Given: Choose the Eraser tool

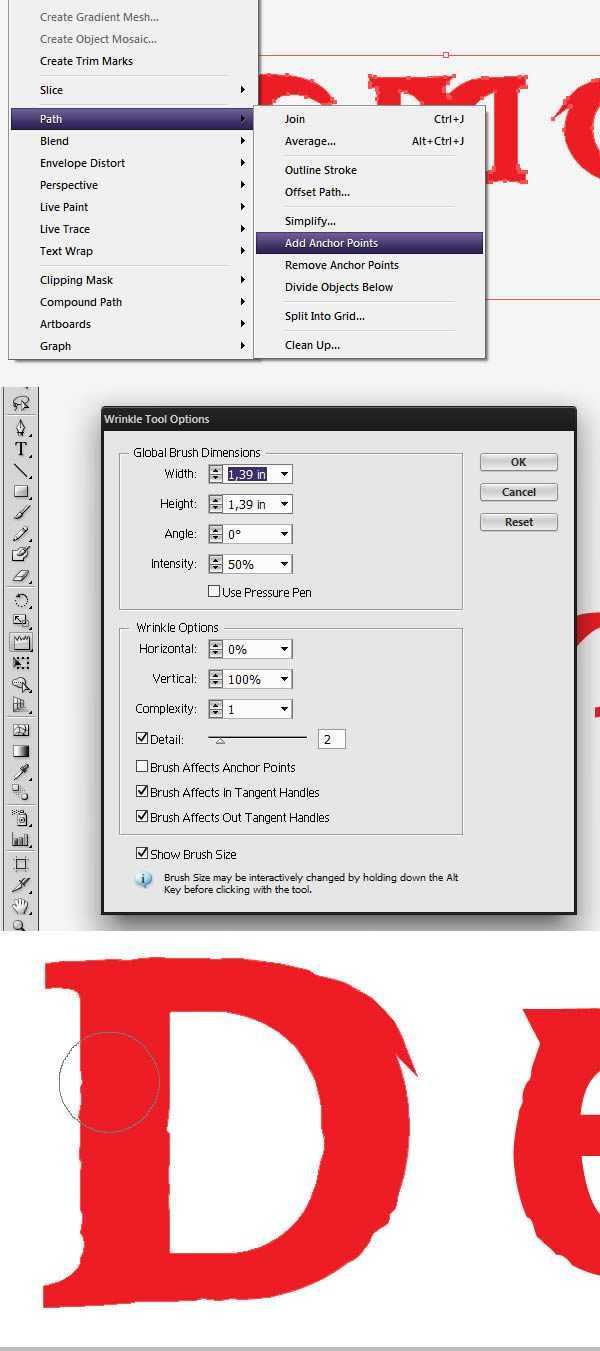Looking at the screenshot, I should point(20,577).
